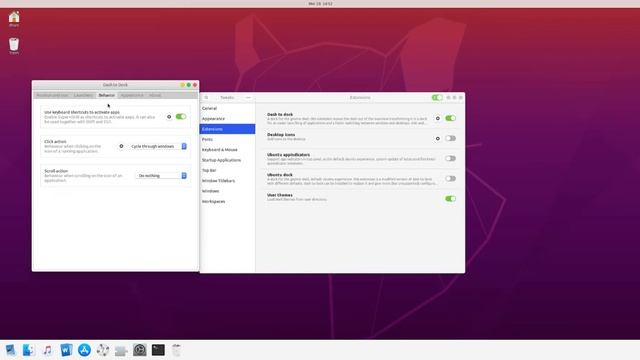Launch the Finder-style files icon in dock

(x=29, y=350)
